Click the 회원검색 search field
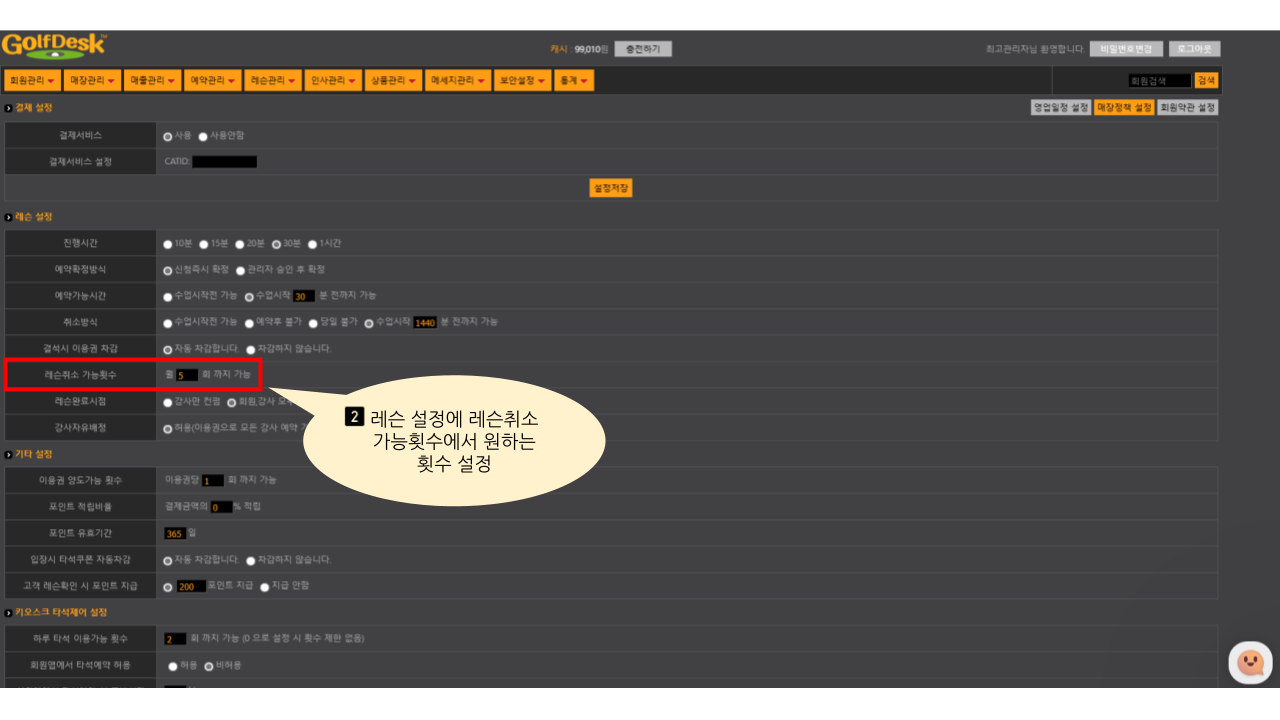 1156,80
